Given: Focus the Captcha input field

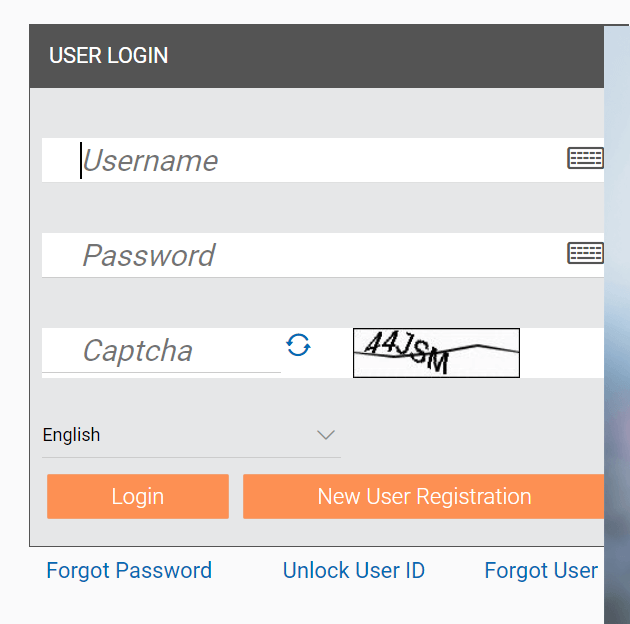Looking at the screenshot, I should [161, 351].
